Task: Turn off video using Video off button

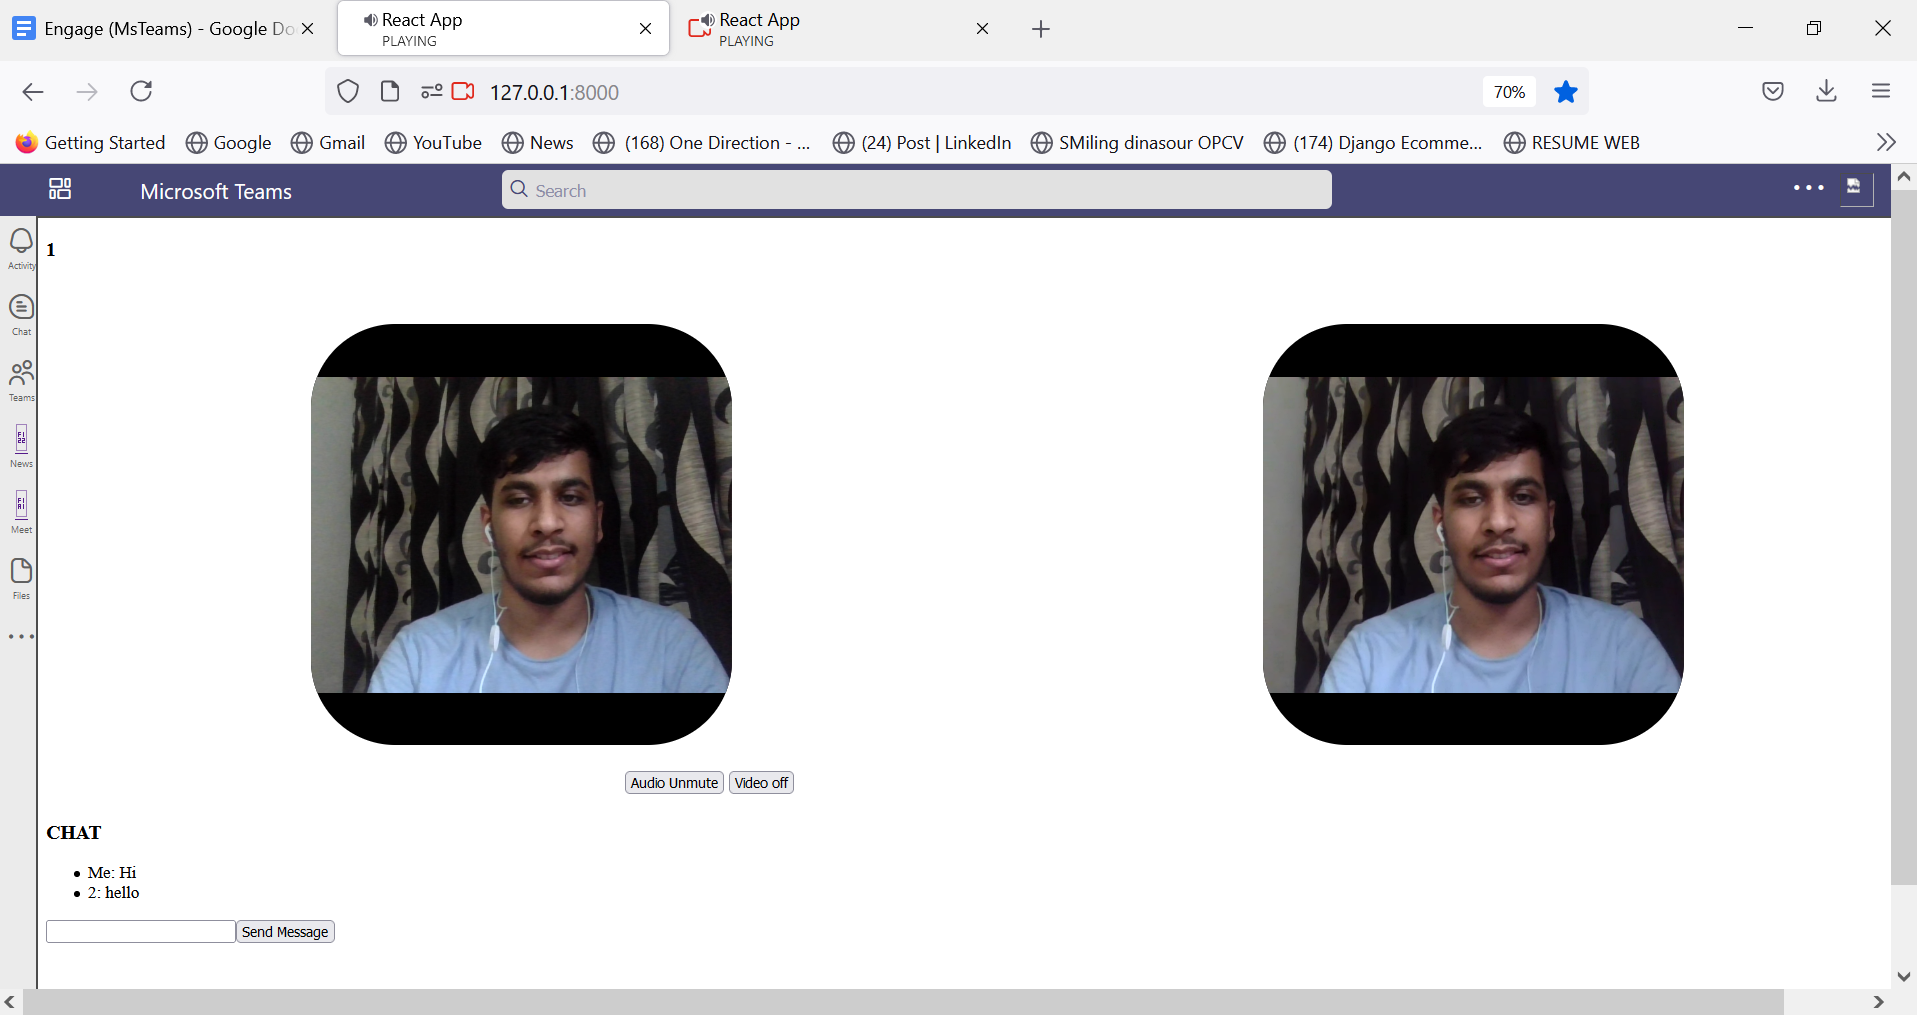Action: (760, 782)
